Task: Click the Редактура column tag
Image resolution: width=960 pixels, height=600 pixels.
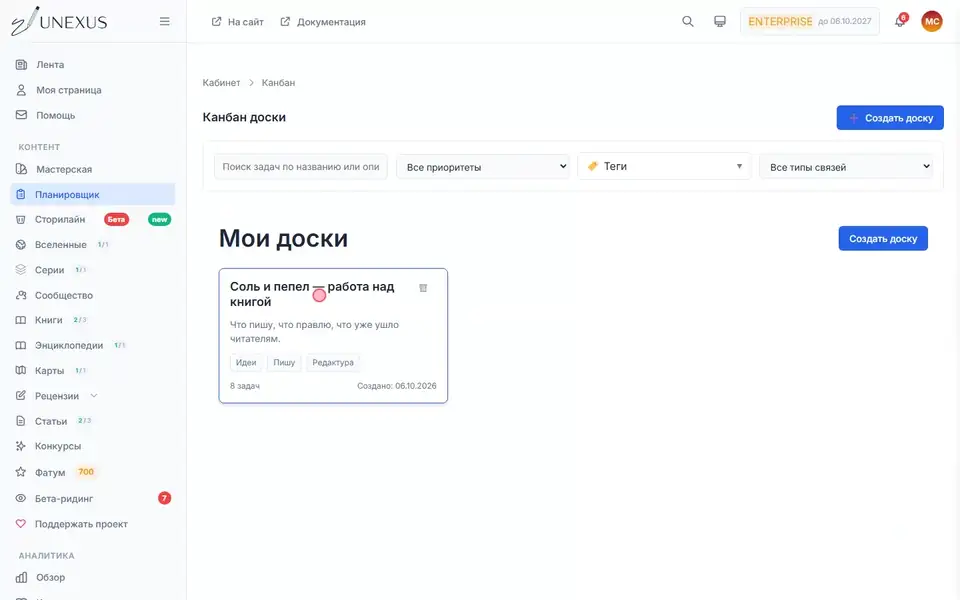Action: 333,362
